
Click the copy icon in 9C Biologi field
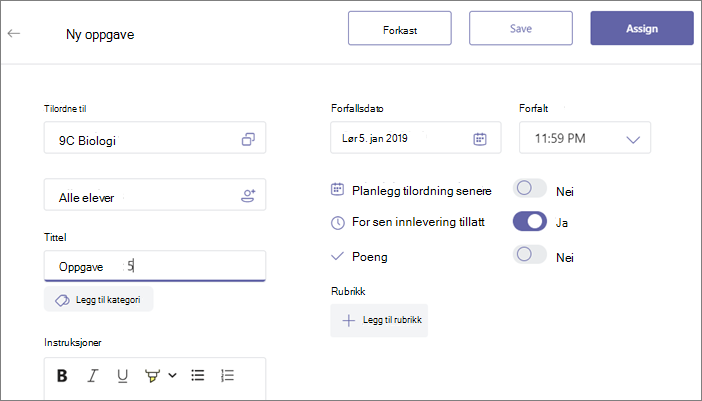click(x=248, y=139)
